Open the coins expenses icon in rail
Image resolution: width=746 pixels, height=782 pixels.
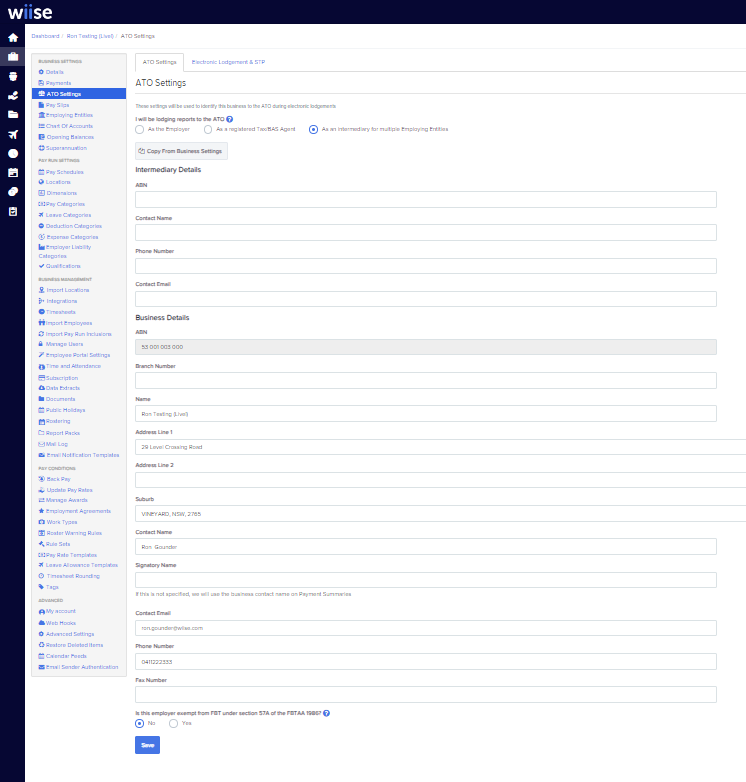[13, 192]
